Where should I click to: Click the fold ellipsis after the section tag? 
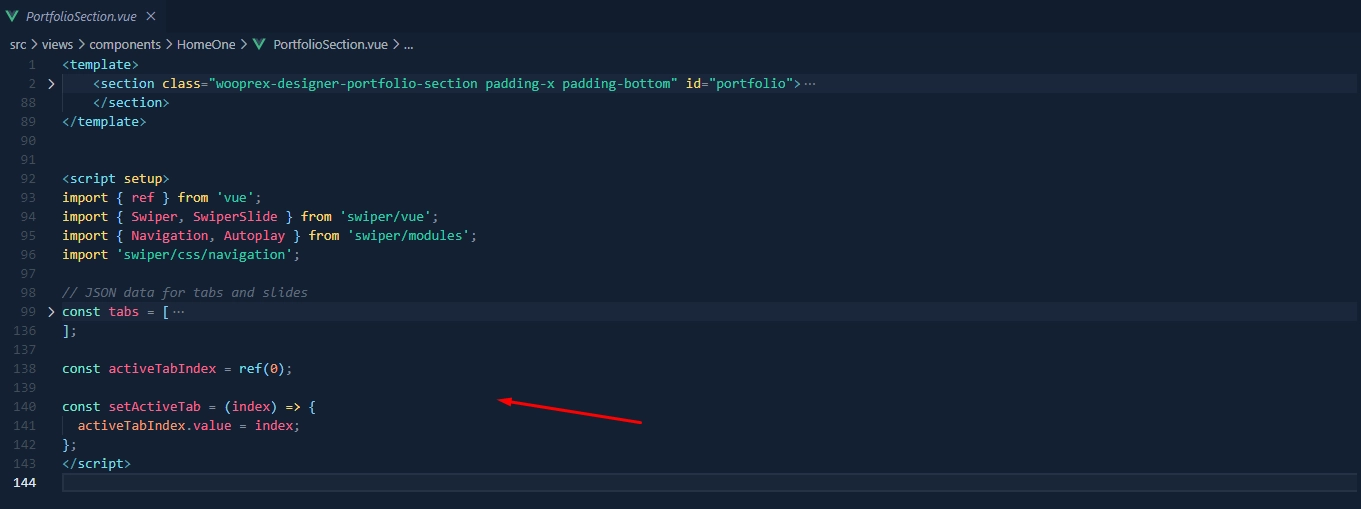click(810, 83)
